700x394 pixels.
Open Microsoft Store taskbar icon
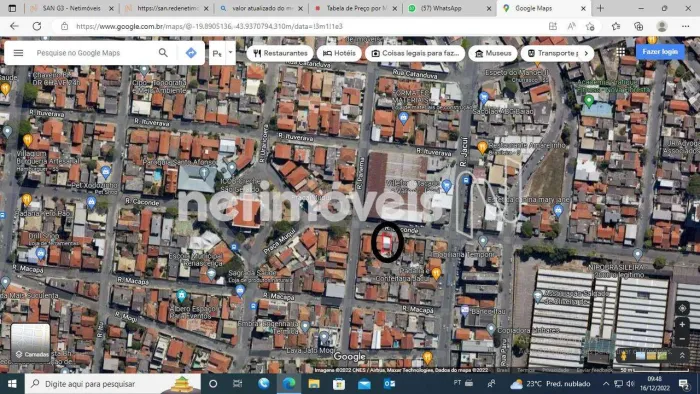(339, 384)
